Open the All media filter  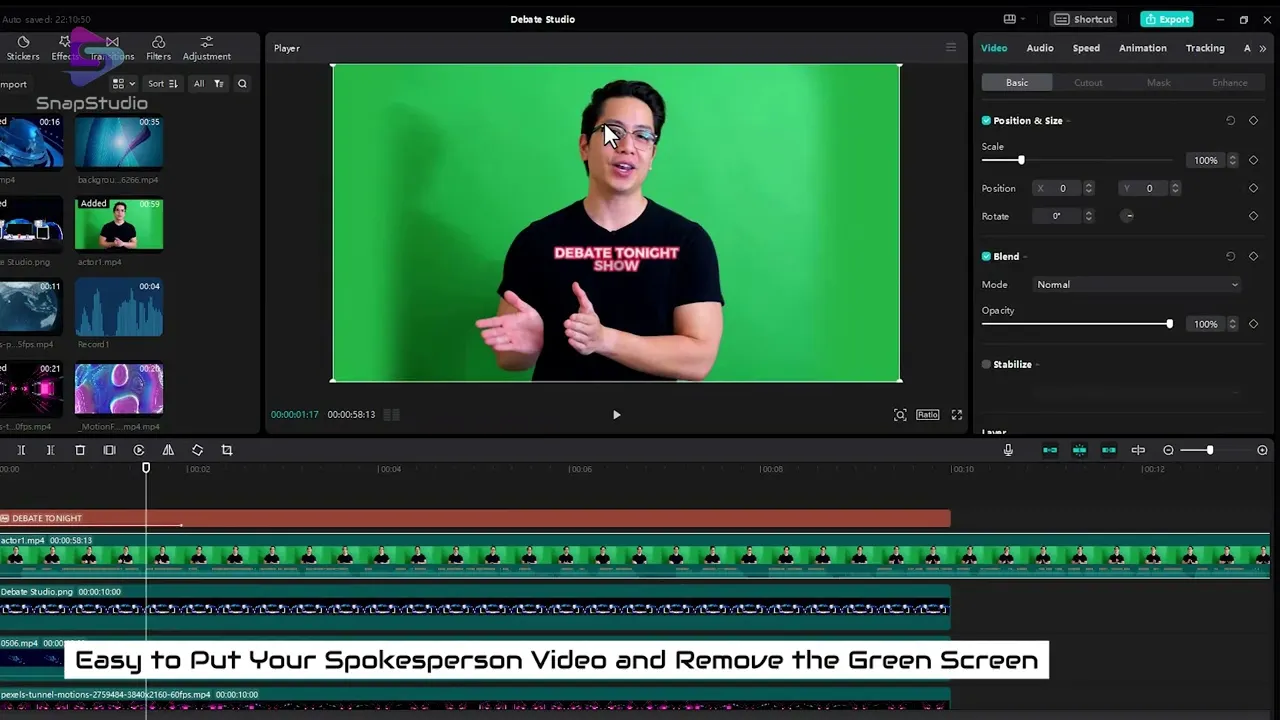point(208,84)
